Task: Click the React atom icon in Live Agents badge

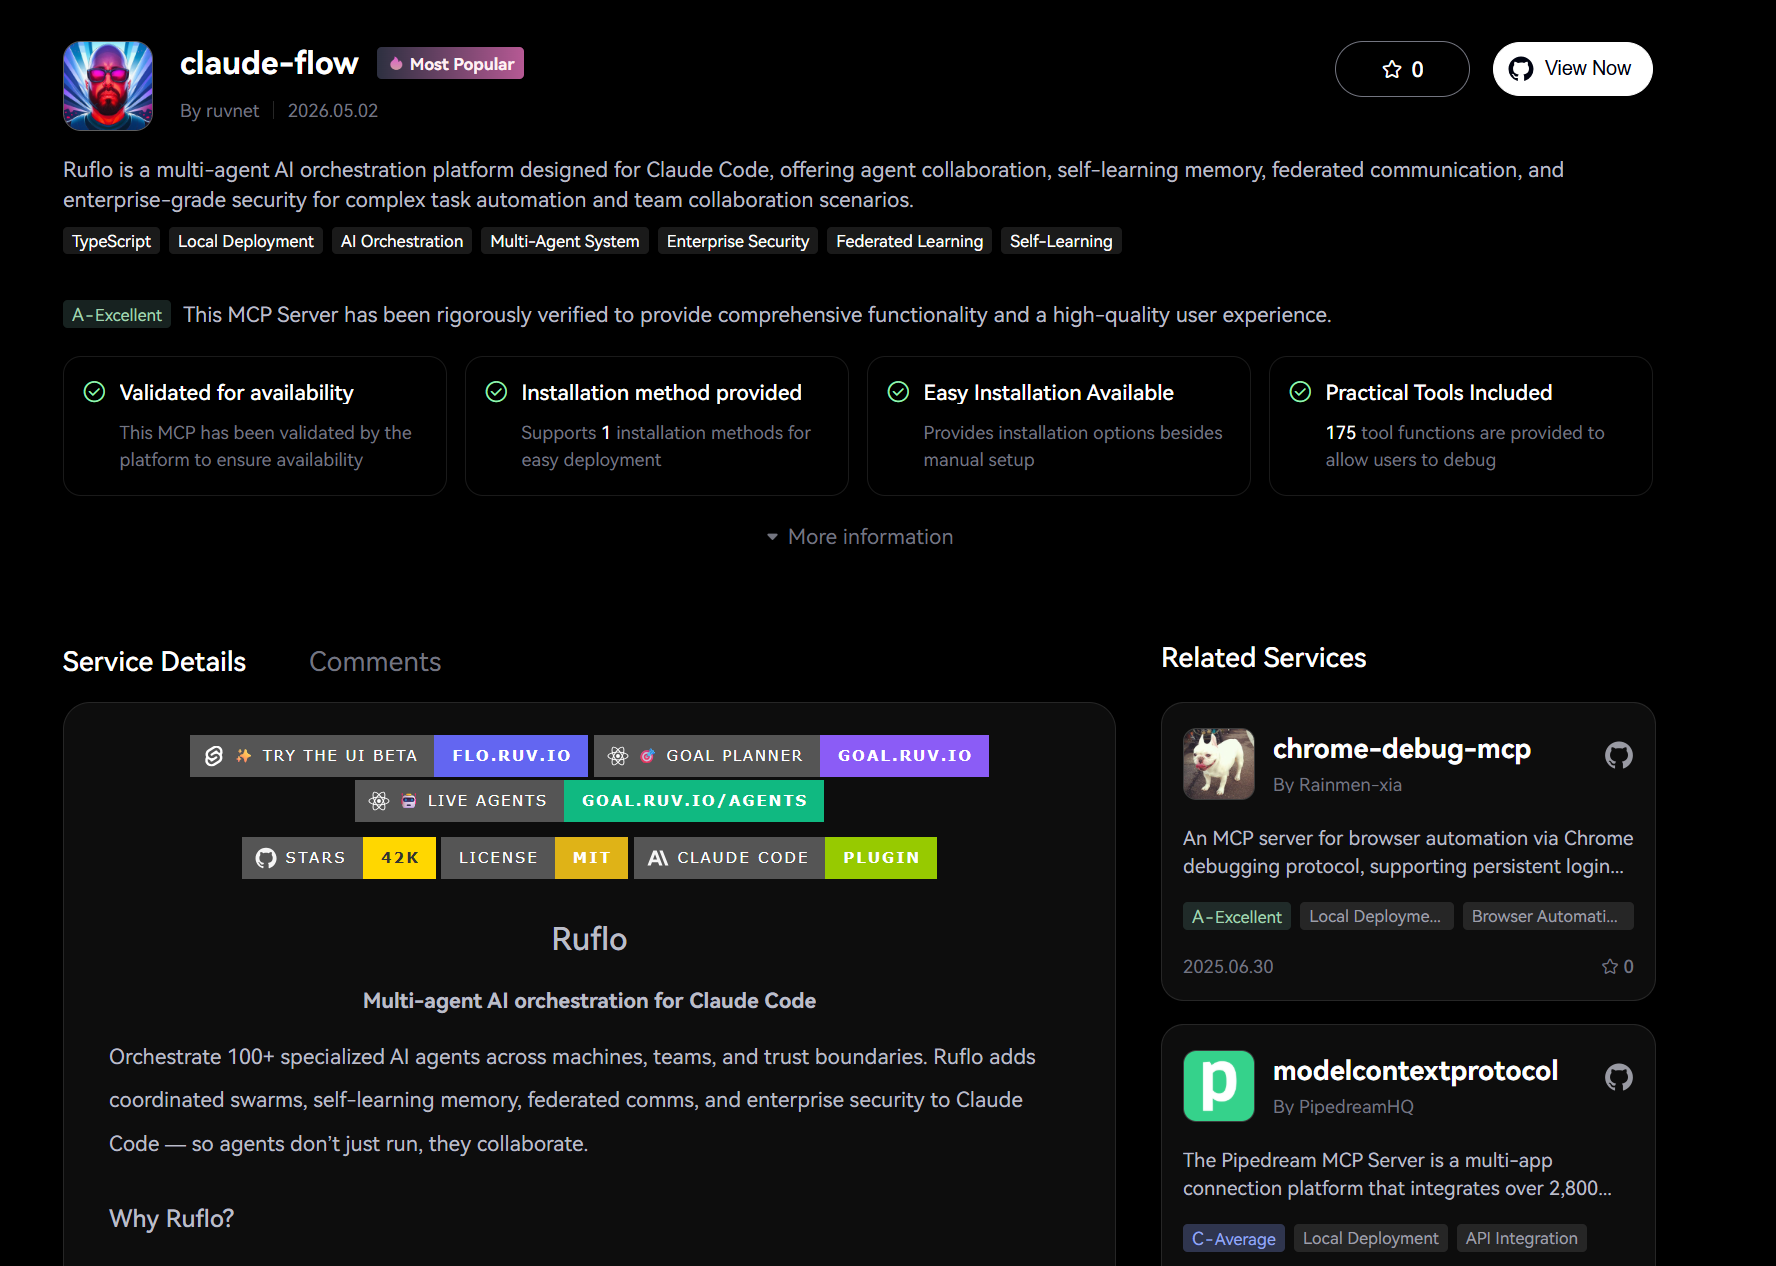Action: point(379,801)
